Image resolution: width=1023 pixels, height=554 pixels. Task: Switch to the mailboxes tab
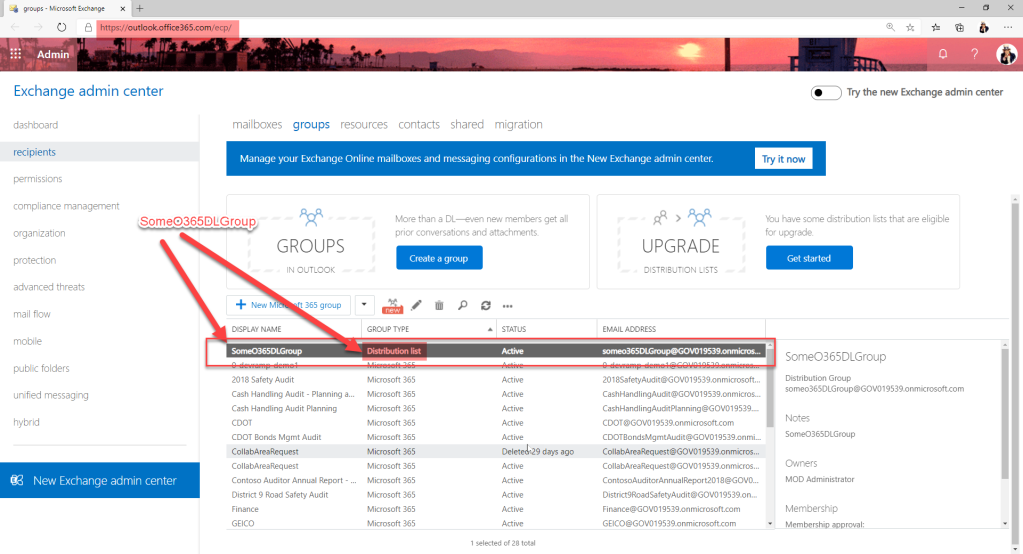257,125
